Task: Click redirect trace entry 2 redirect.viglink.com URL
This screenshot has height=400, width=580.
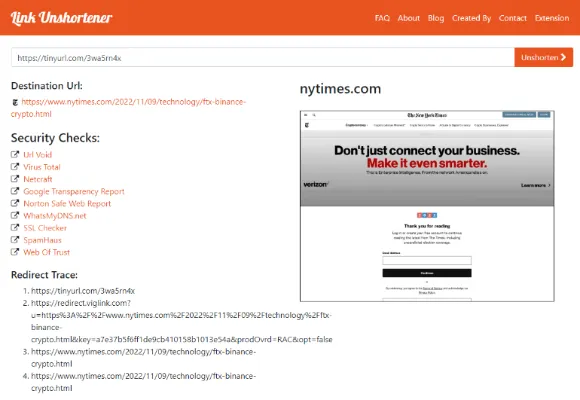Action: (x=182, y=321)
